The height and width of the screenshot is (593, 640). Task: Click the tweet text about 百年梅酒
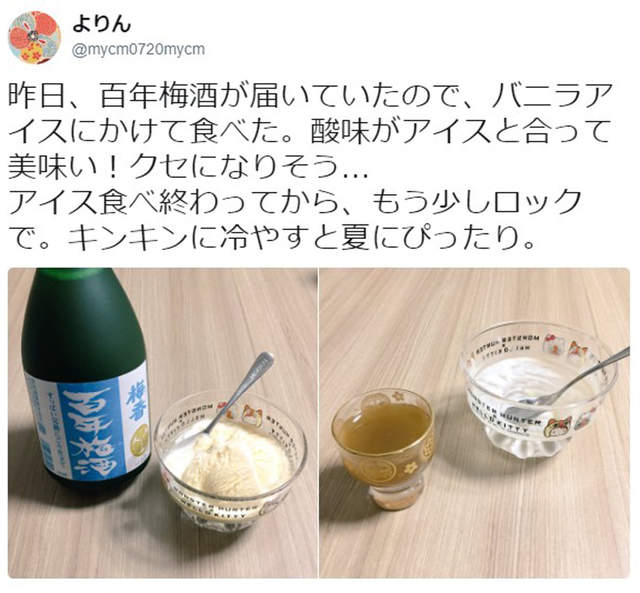coord(310,166)
